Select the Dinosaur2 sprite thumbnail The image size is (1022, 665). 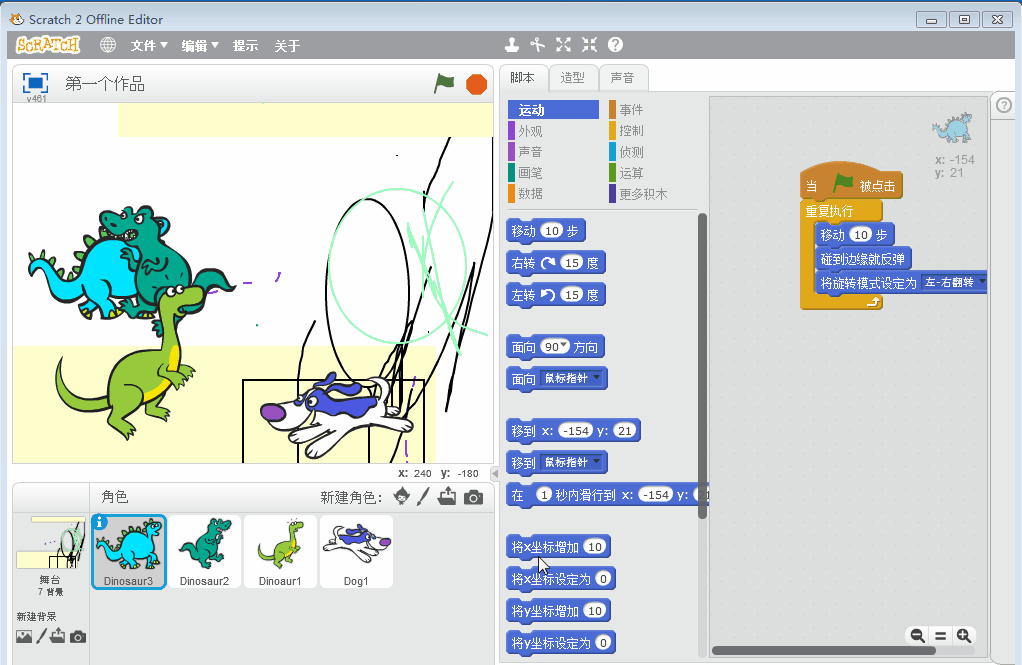(205, 552)
